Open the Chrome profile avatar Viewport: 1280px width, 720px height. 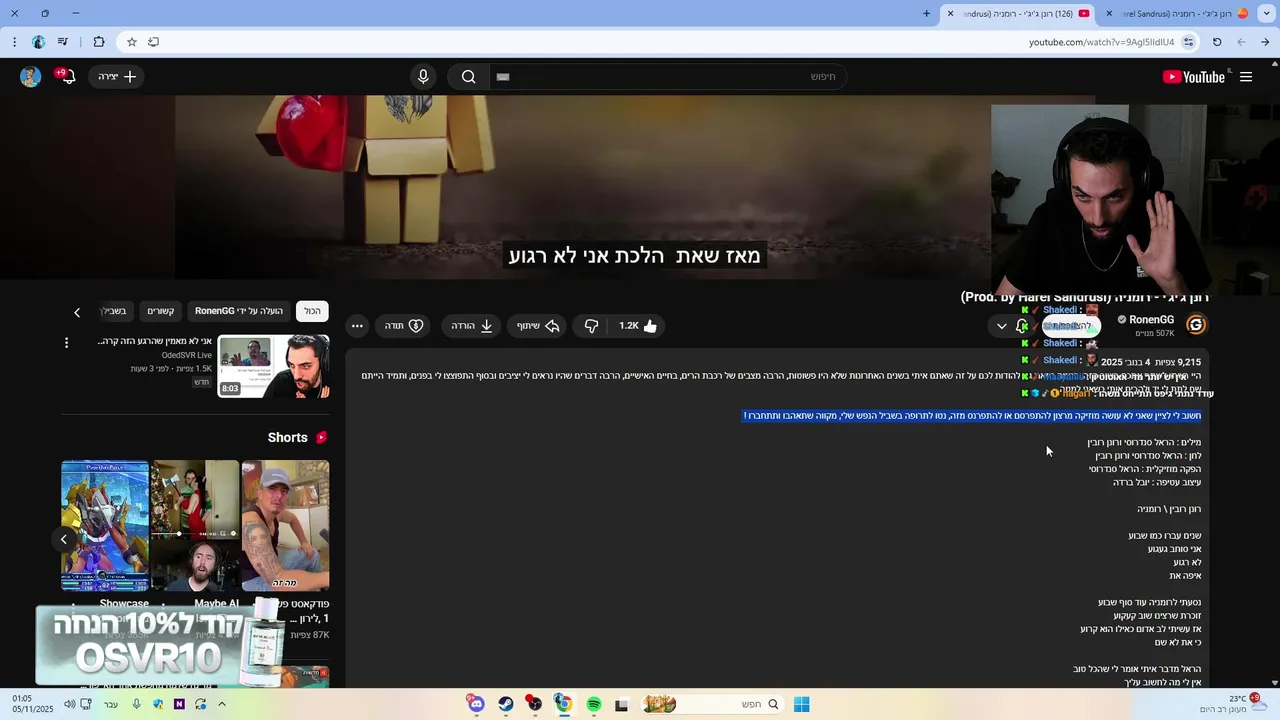39,42
